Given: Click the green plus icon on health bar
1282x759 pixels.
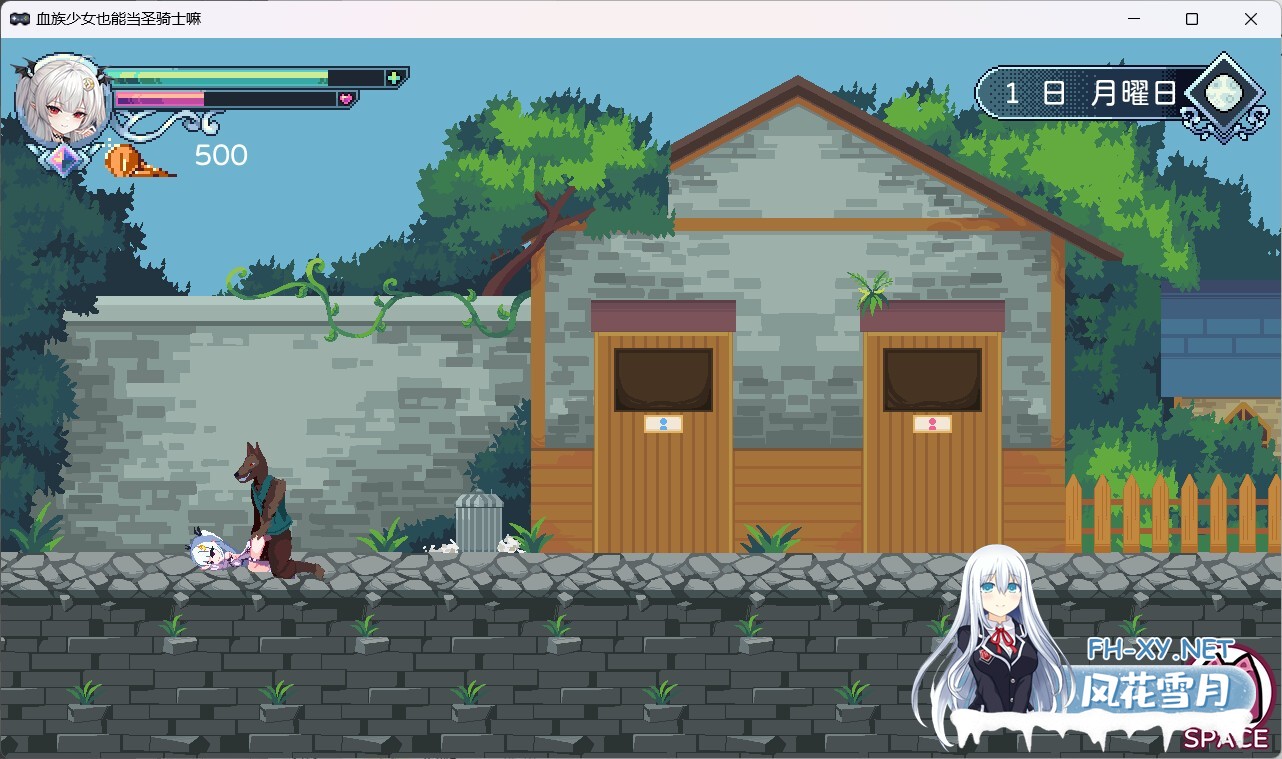Looking at the screenshot, I should point(394,77).
